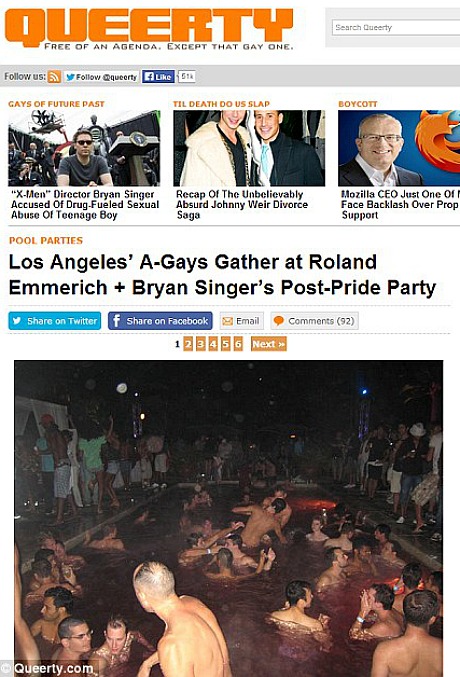Go to gallery page 2
460x677 pixels.
click(x=188, y=344)
